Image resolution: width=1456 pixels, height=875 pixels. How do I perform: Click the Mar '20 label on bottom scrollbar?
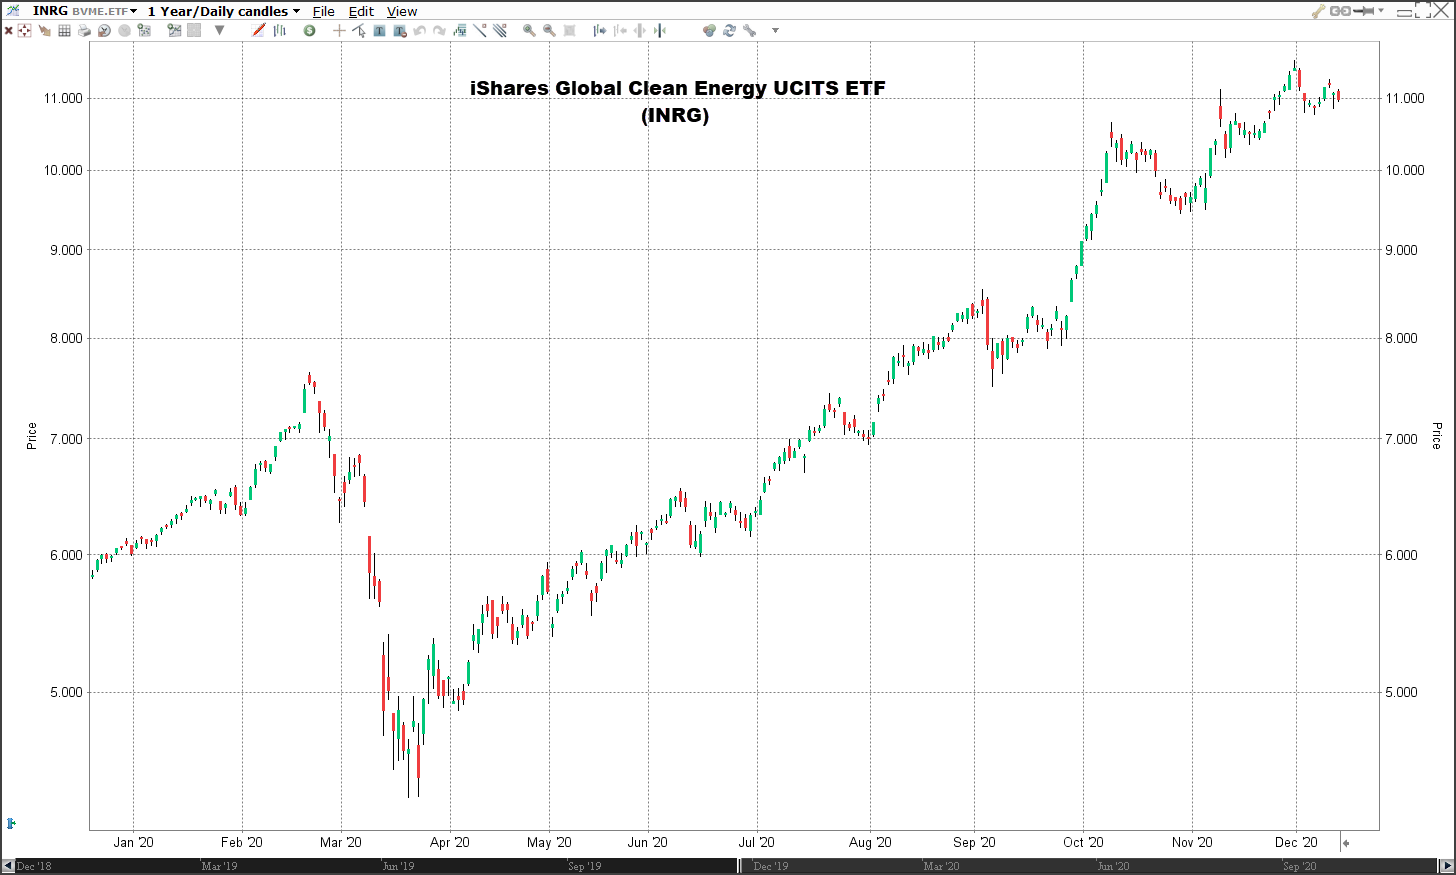[941, 866]
